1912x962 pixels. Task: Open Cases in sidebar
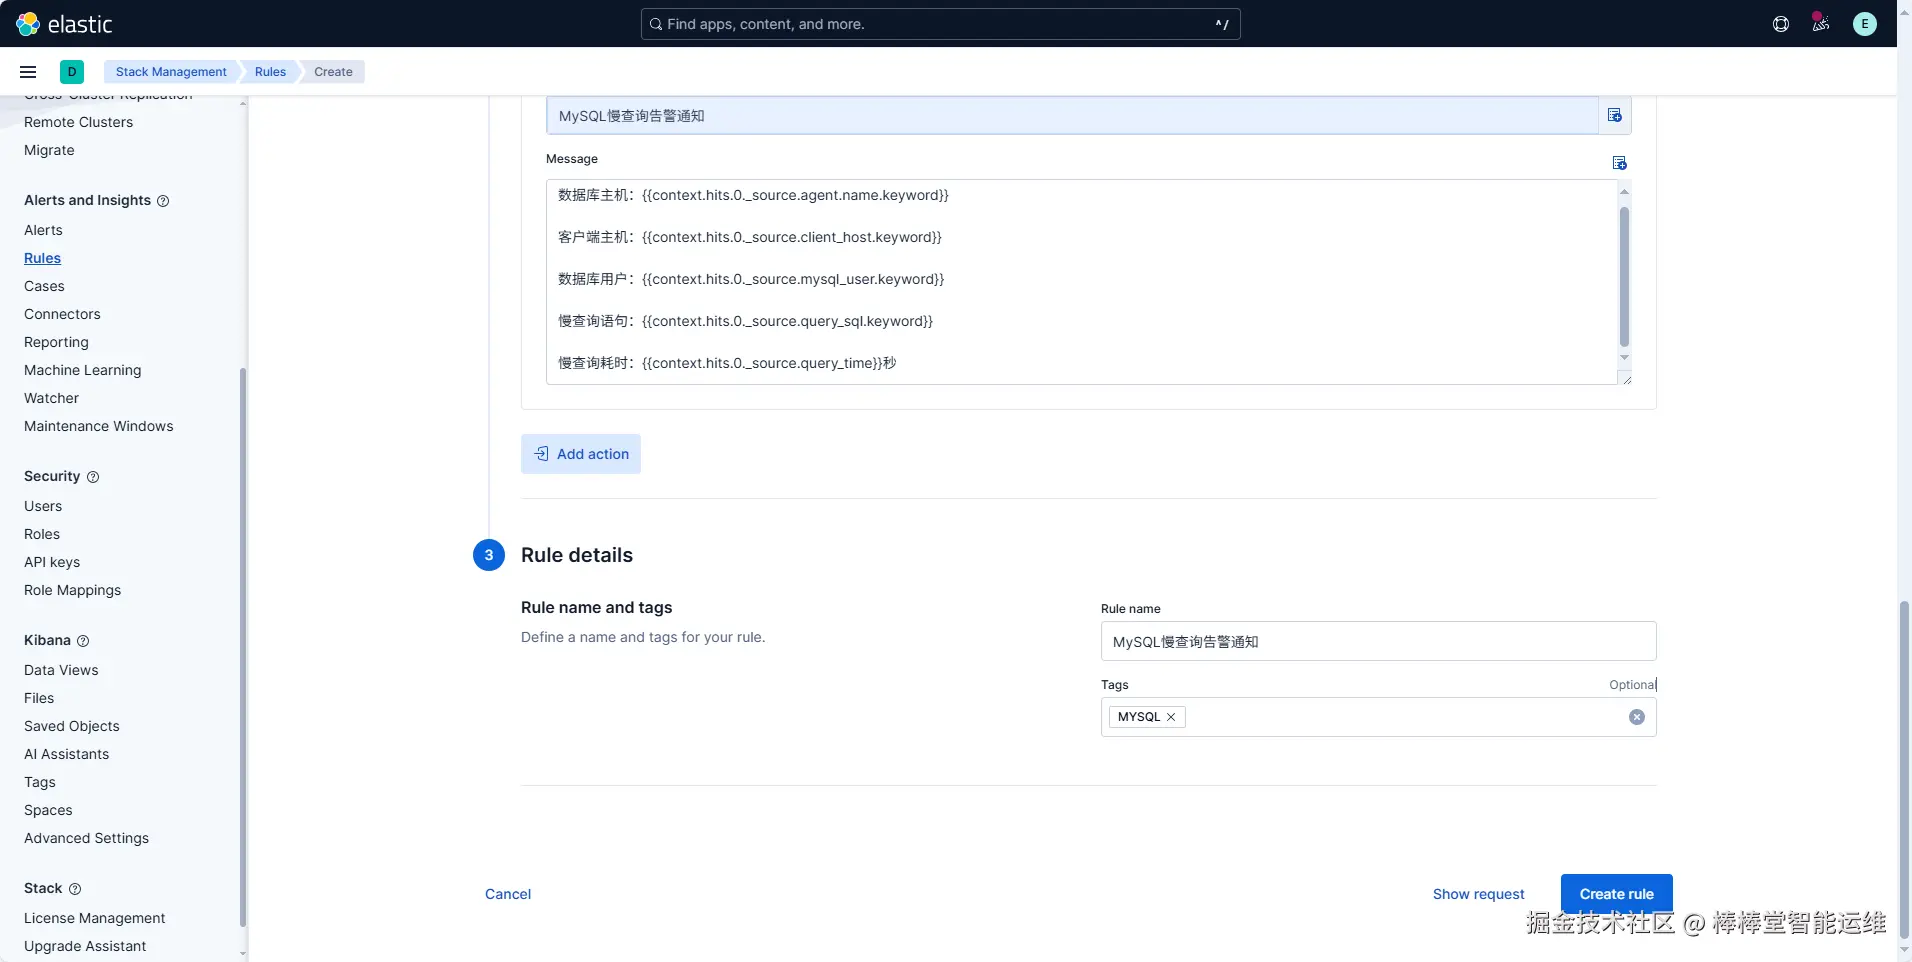coord(44,286)
